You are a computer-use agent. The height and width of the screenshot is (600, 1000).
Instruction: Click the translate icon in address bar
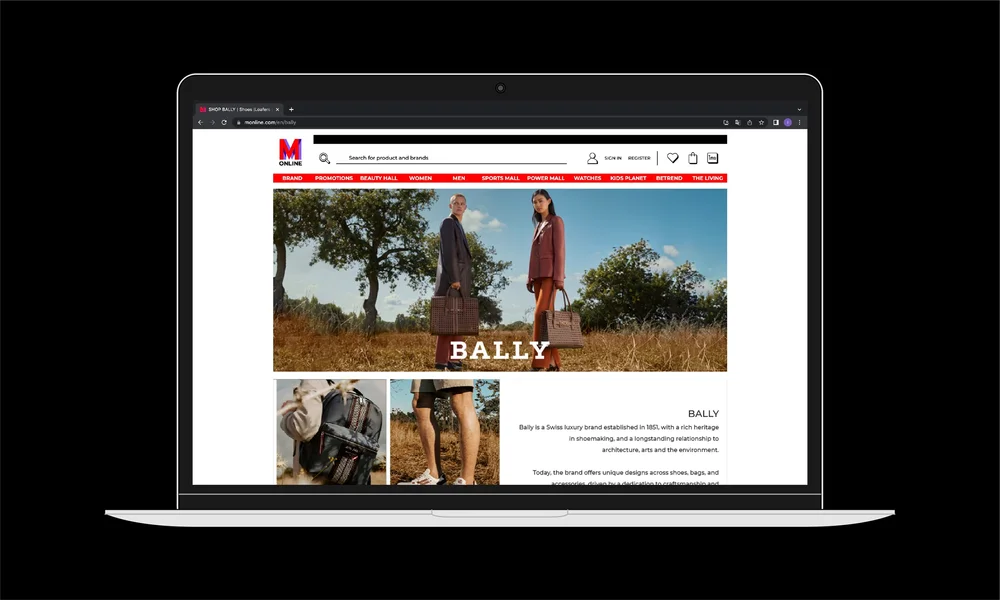(x=737, y=122)
